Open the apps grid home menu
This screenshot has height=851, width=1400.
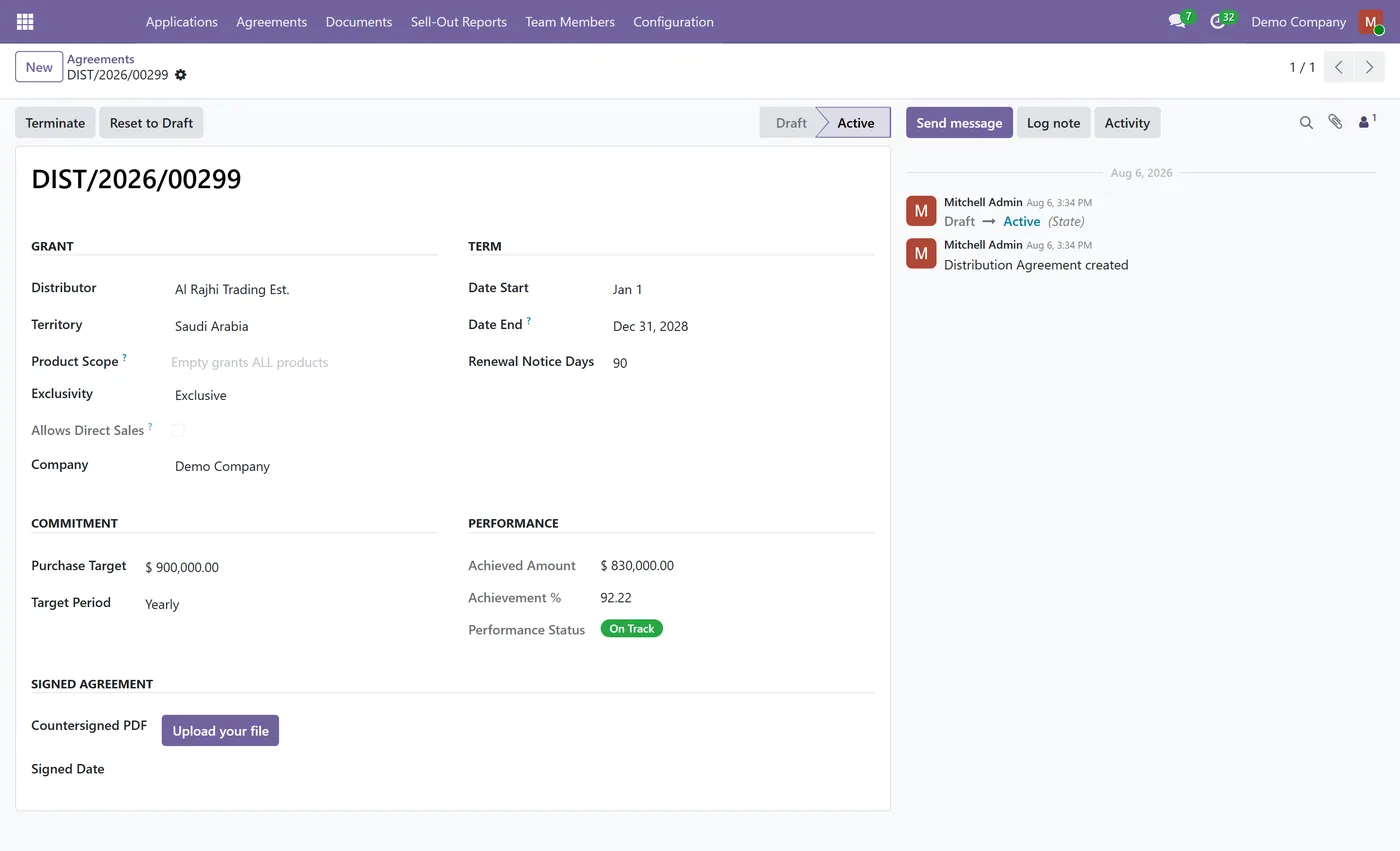point(25,21)
